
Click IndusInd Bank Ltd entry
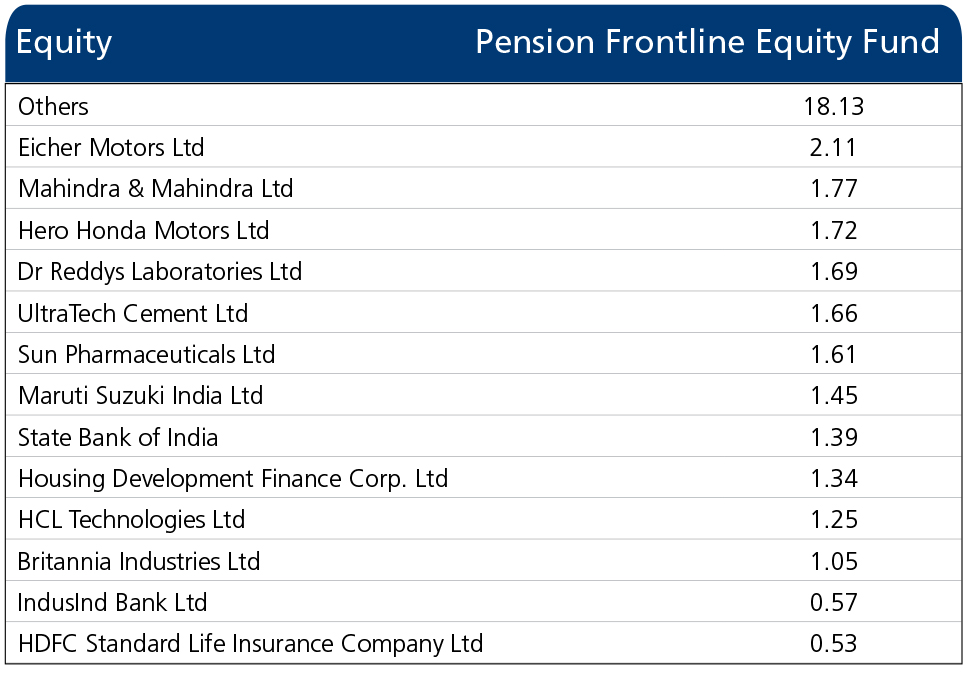coord(112,602)
